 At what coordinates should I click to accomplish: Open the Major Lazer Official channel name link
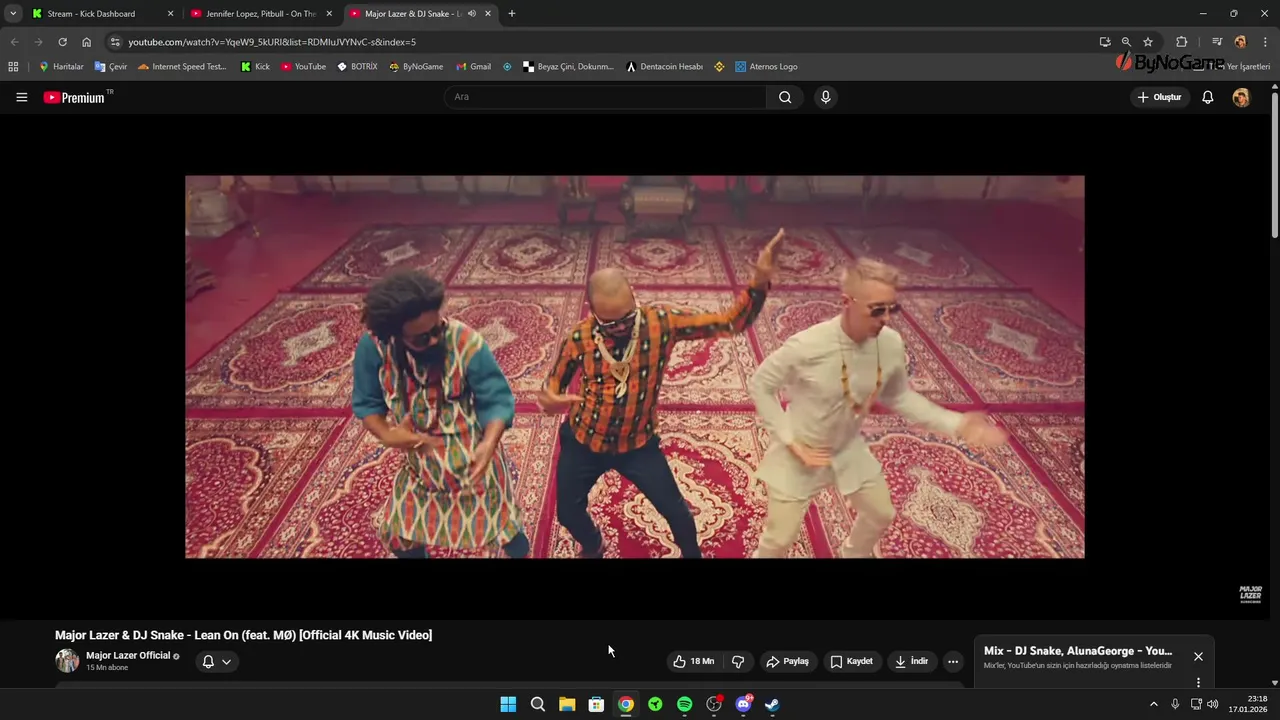pos(128,655)
